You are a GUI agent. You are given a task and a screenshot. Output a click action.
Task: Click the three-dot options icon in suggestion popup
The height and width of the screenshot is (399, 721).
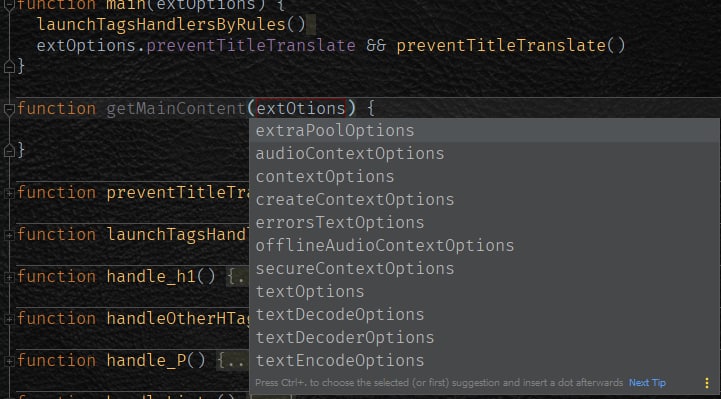click(x=707, y=383)
